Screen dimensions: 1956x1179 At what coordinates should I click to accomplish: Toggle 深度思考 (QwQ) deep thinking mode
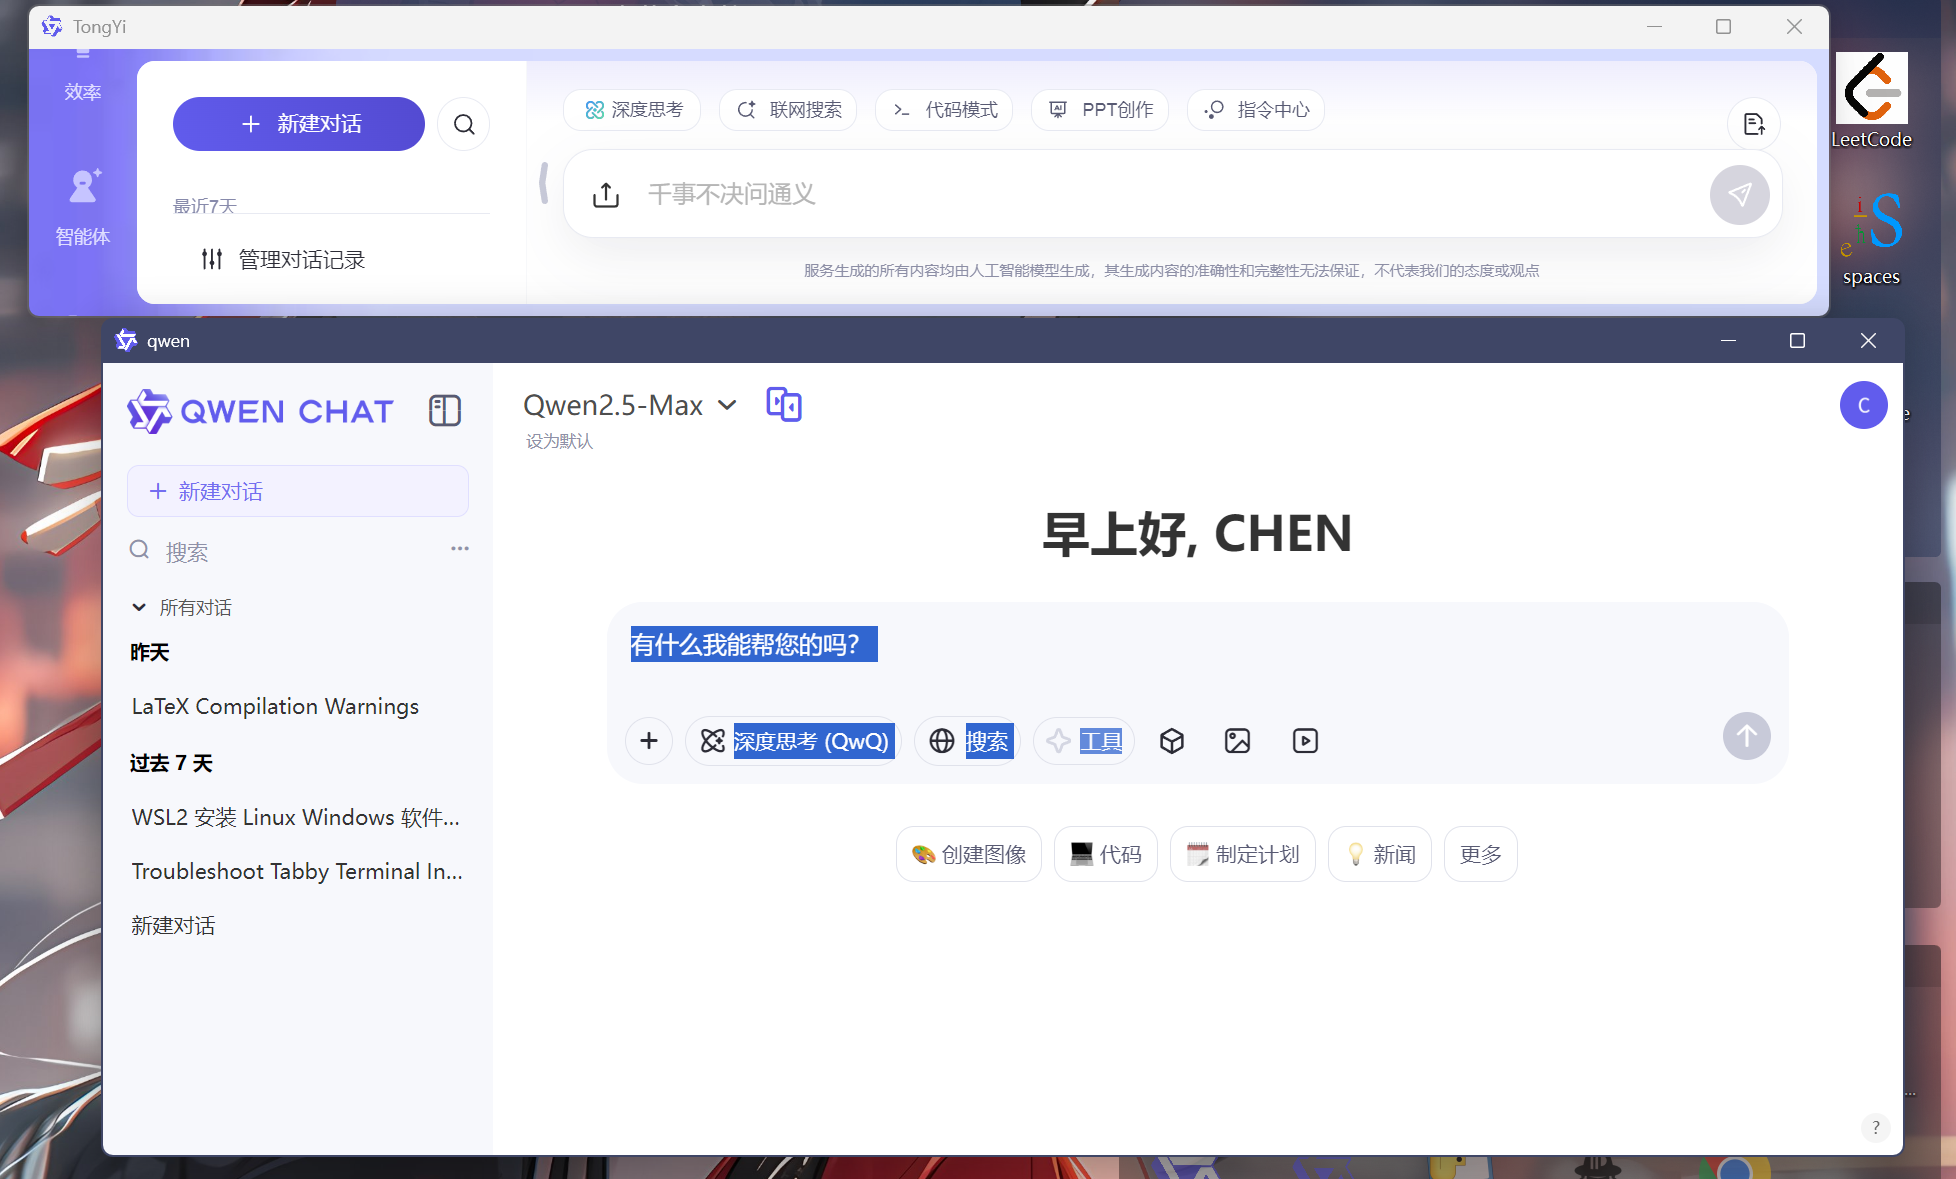click(795, 741)
